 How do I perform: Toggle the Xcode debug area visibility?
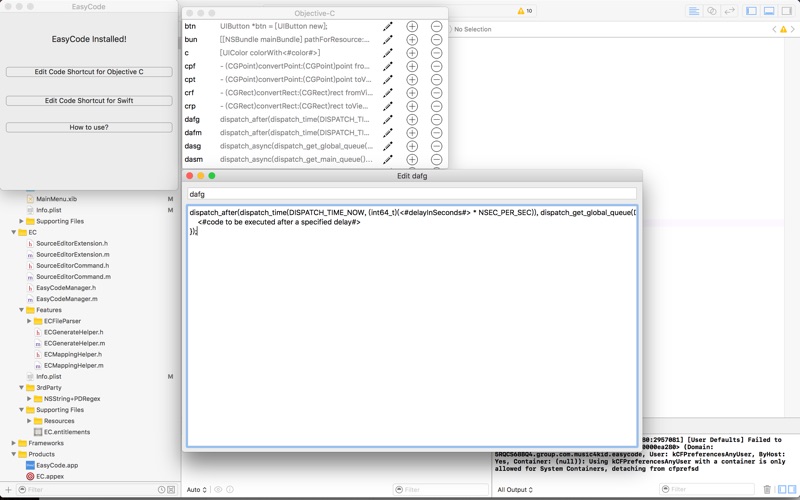pyautogui.click(x=769, y=11)
